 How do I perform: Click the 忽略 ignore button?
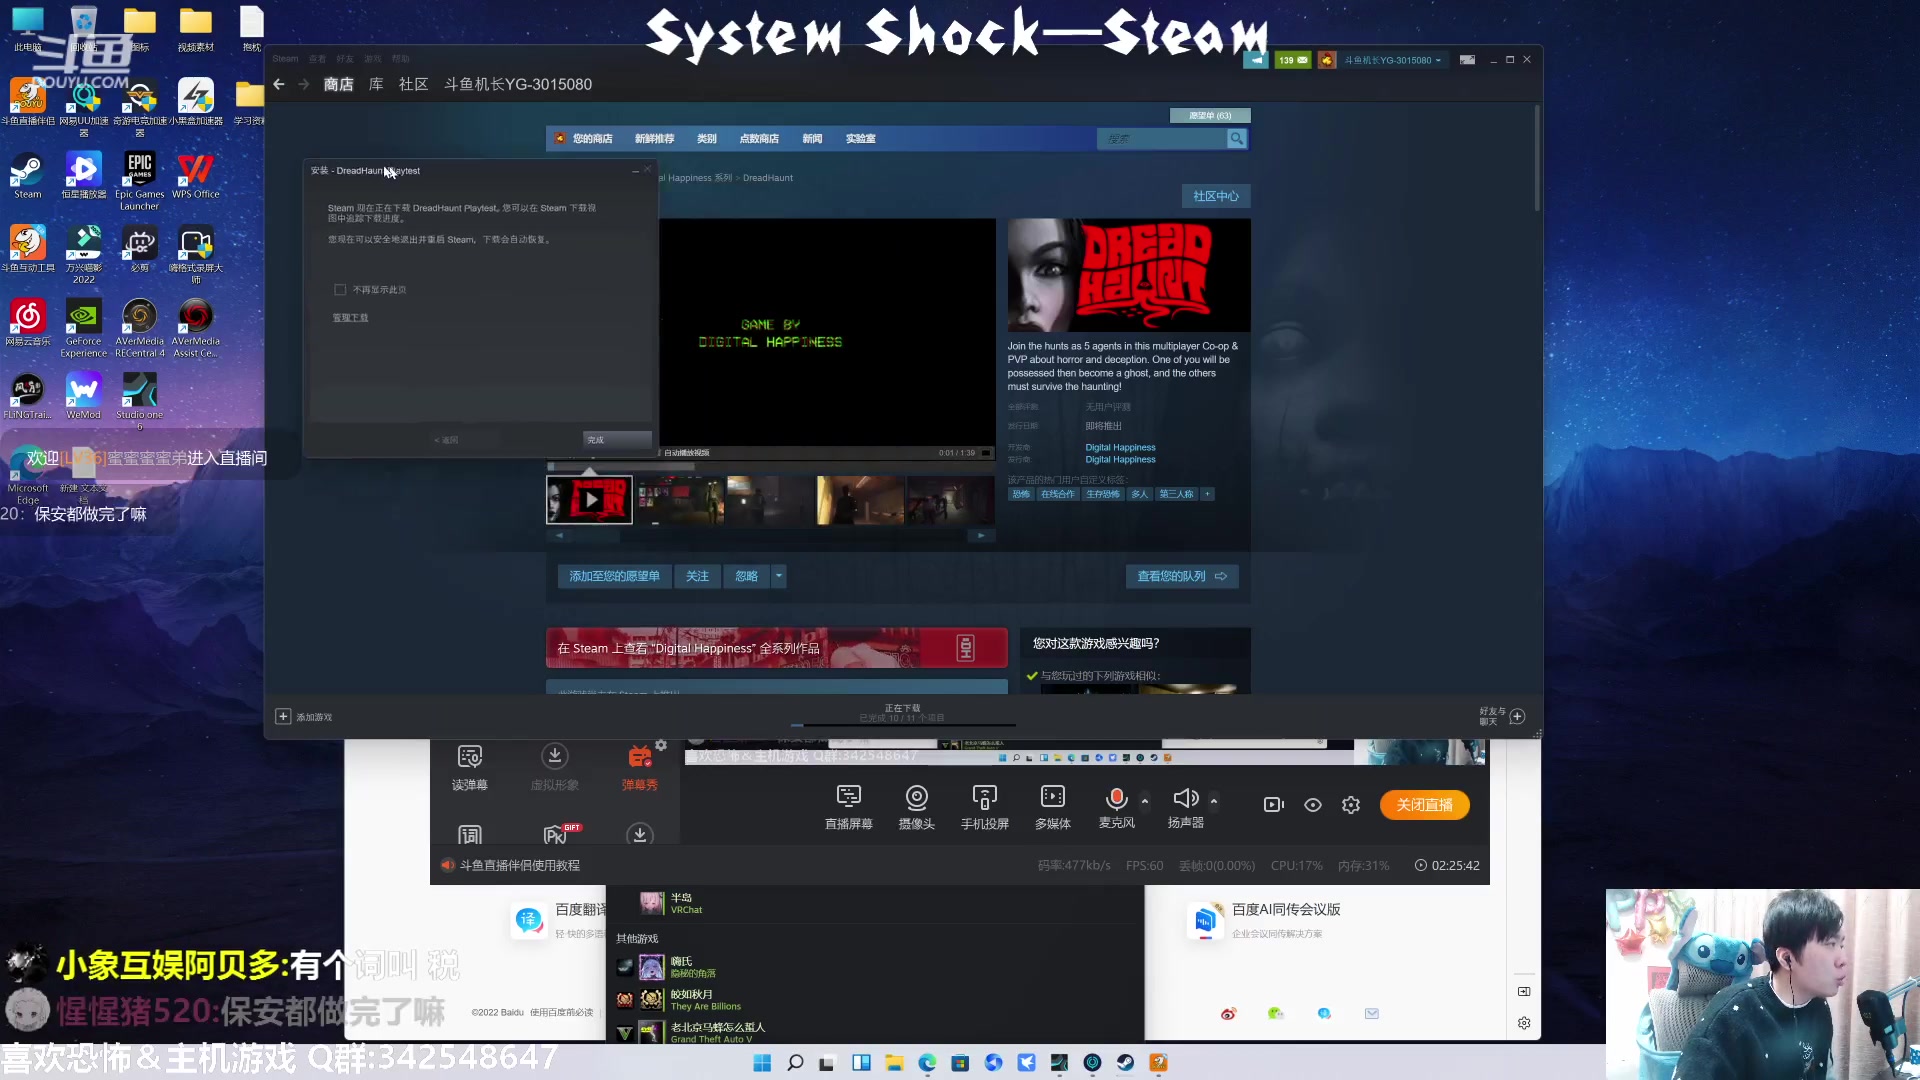[747, 576]
